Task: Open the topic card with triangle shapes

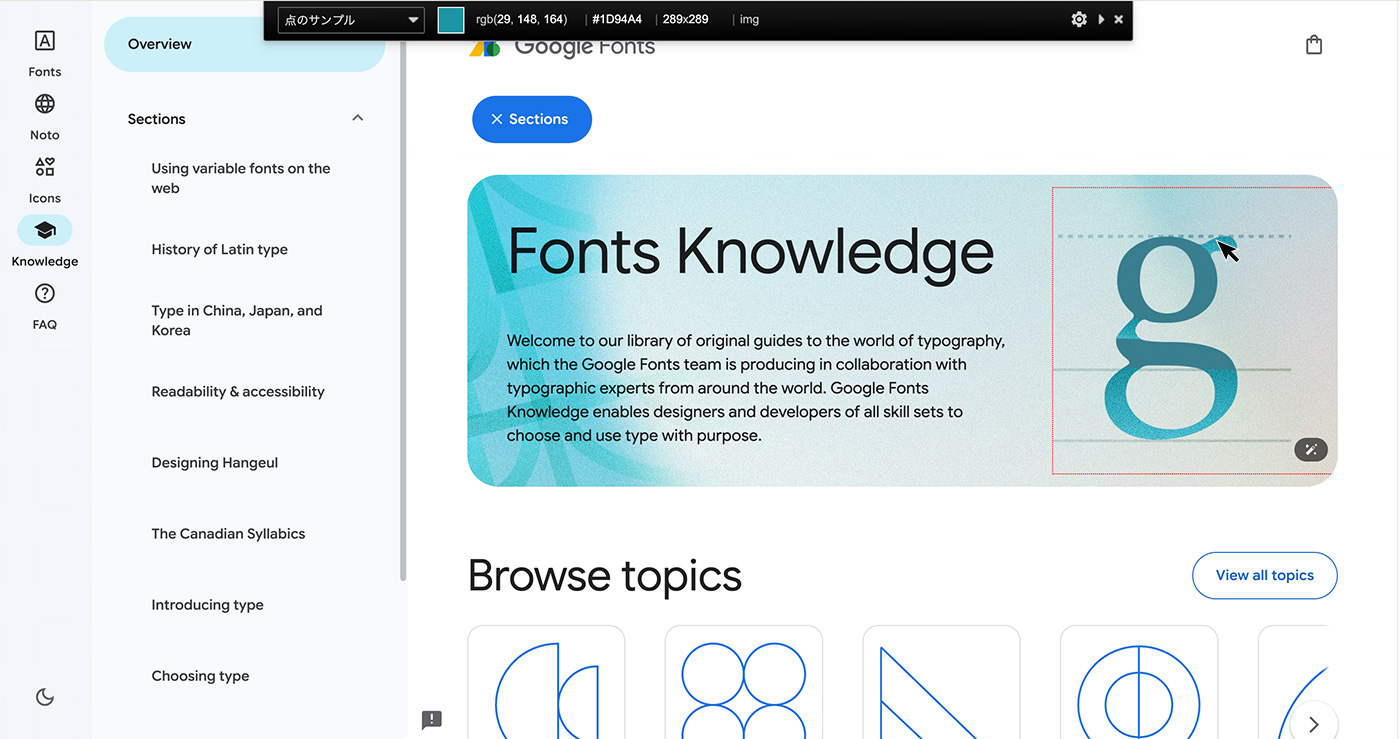Action: click(941, 682)
